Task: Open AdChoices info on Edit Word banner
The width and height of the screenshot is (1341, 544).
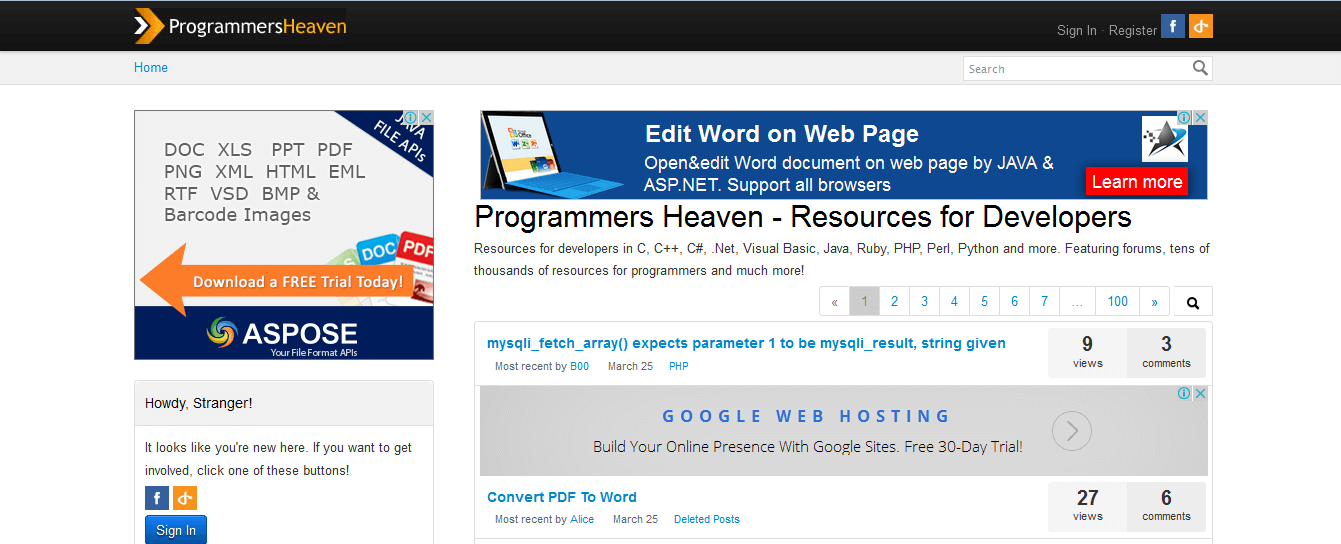Action: point(1184,118)
